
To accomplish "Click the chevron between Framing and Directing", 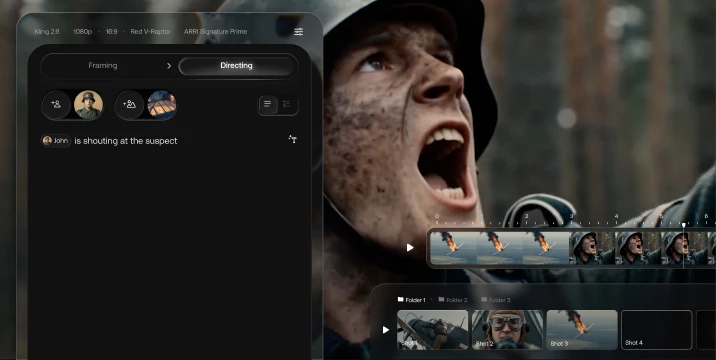I will [169, 66].
